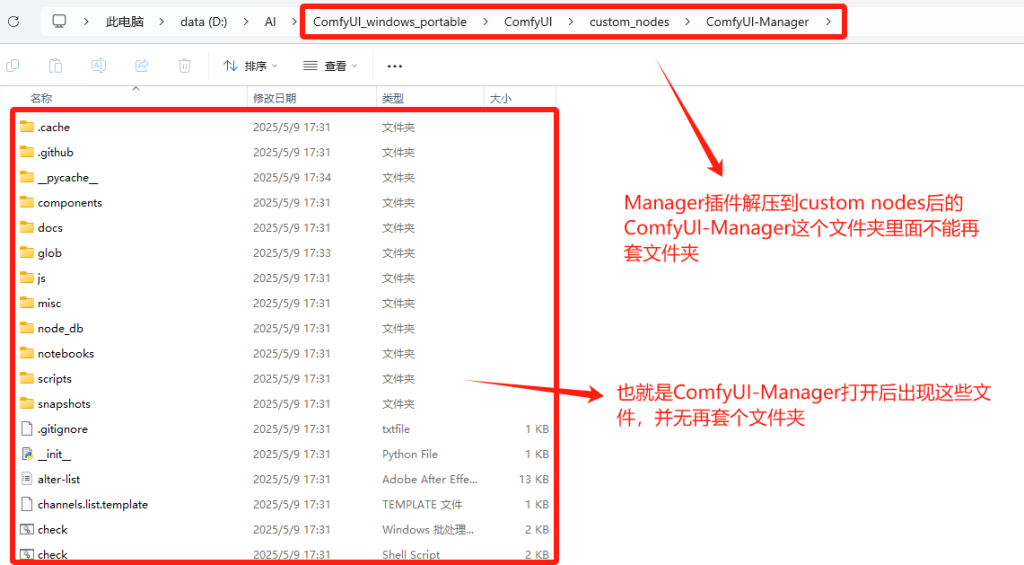Image resolution: width=1024 pixels, height=565 pixels.
Task: Click the components folder name
Action: 70,202
